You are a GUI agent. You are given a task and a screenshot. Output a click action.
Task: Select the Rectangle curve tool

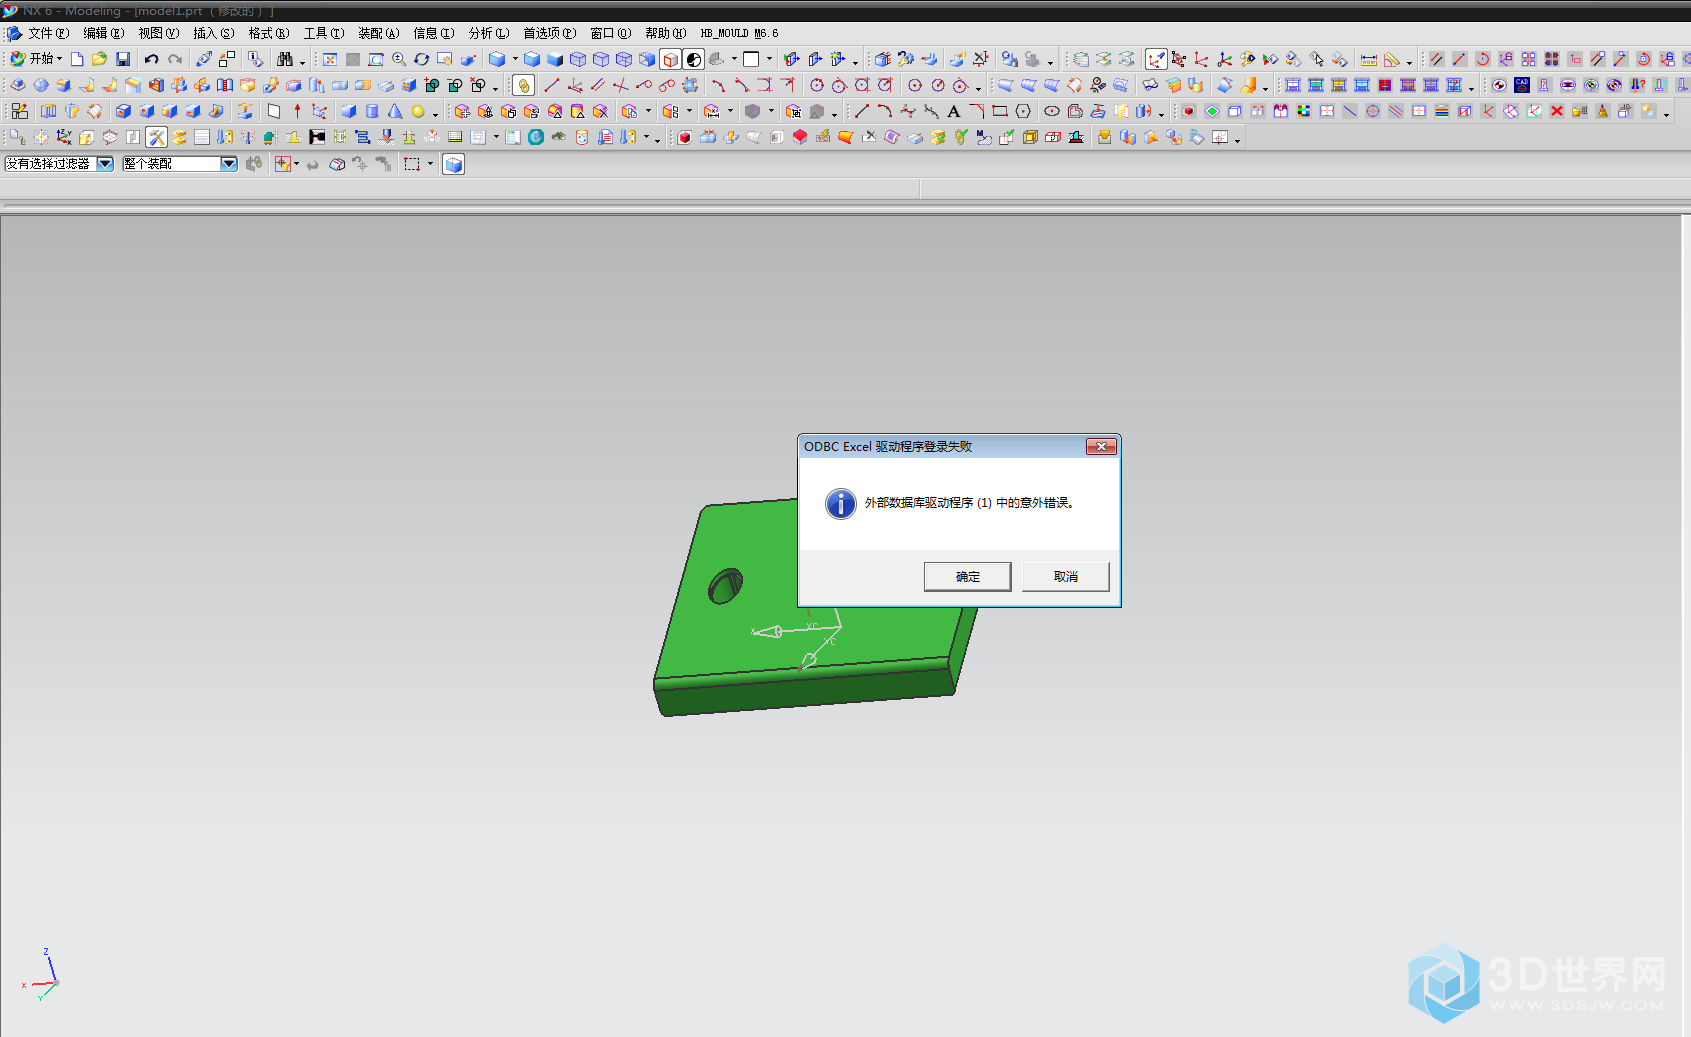1000,111
